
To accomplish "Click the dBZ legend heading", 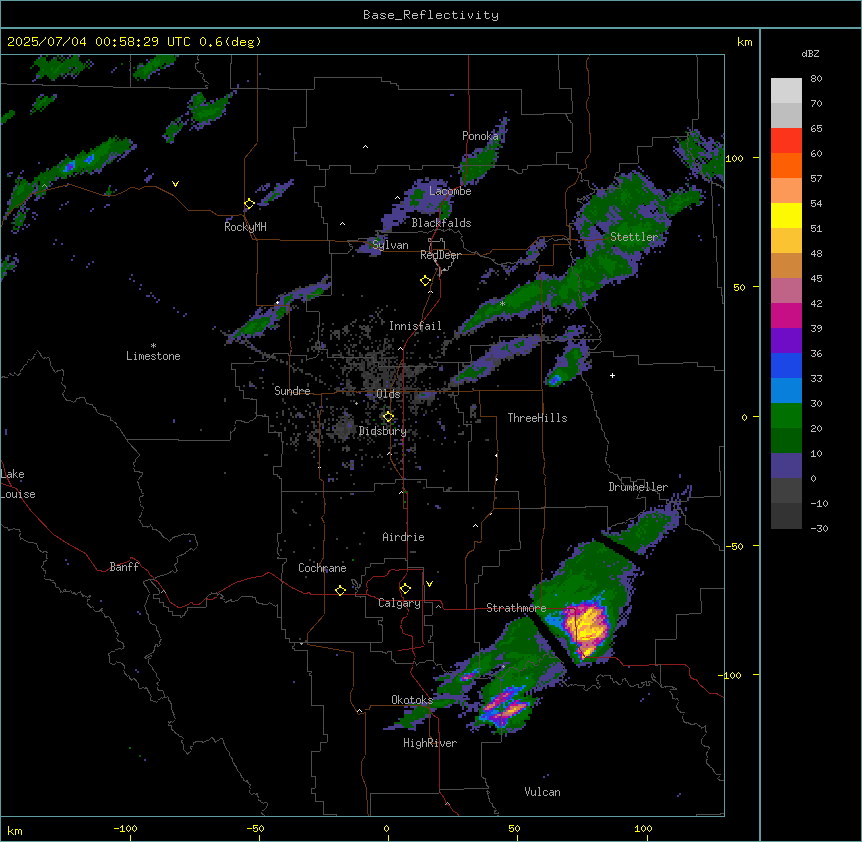I will 810,53.
